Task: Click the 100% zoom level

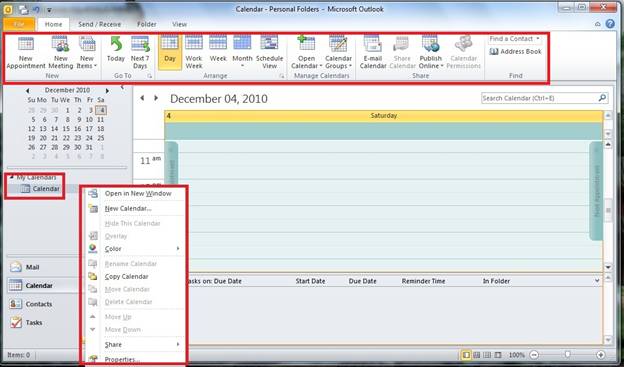Action: 517,355
